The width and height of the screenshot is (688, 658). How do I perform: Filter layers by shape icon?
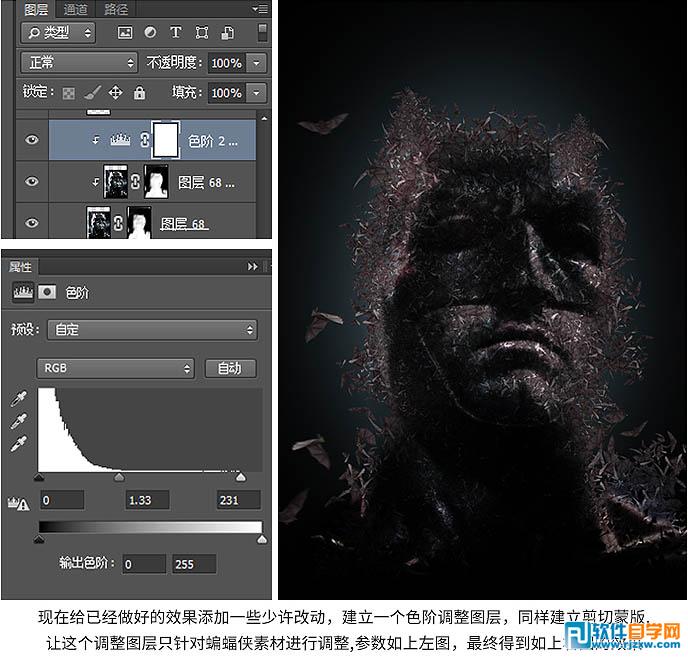click(201, 33)
